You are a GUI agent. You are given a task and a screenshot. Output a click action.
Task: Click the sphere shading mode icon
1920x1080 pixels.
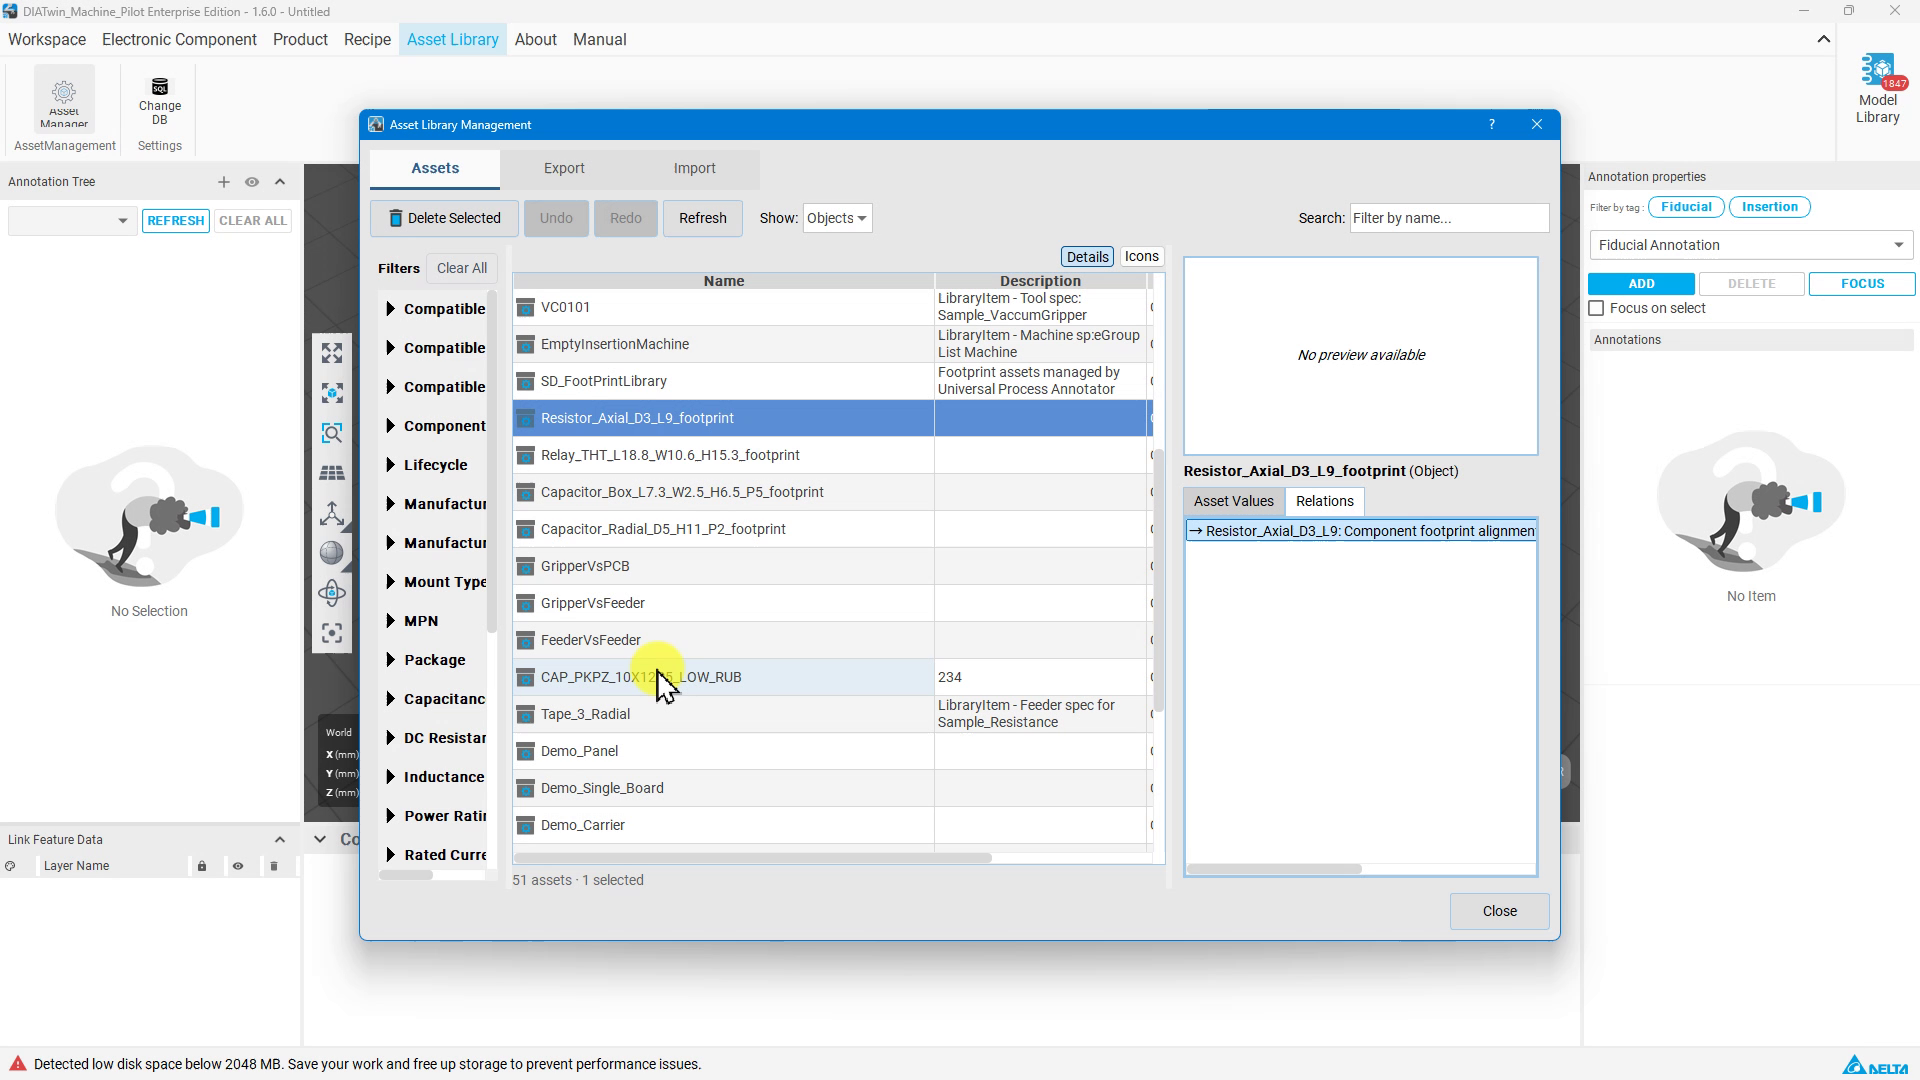point(332,553)
